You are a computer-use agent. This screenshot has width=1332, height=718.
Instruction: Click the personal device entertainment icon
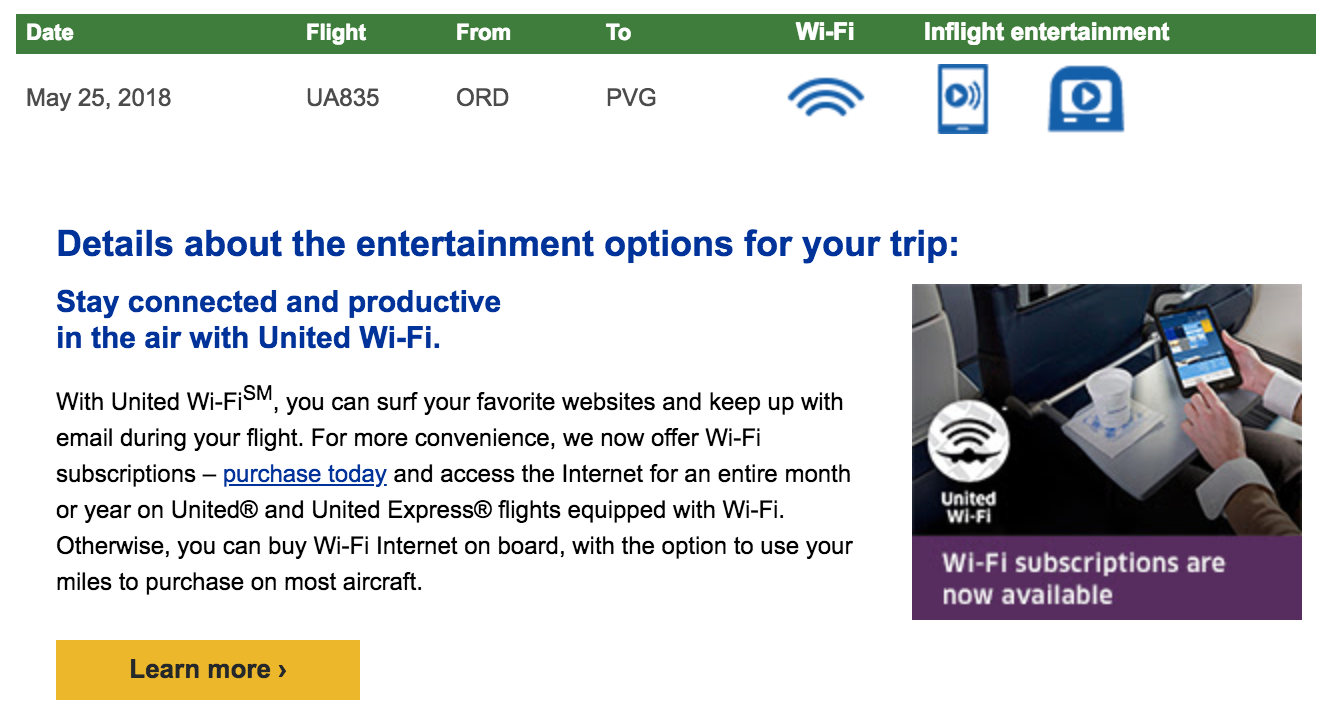962,98
